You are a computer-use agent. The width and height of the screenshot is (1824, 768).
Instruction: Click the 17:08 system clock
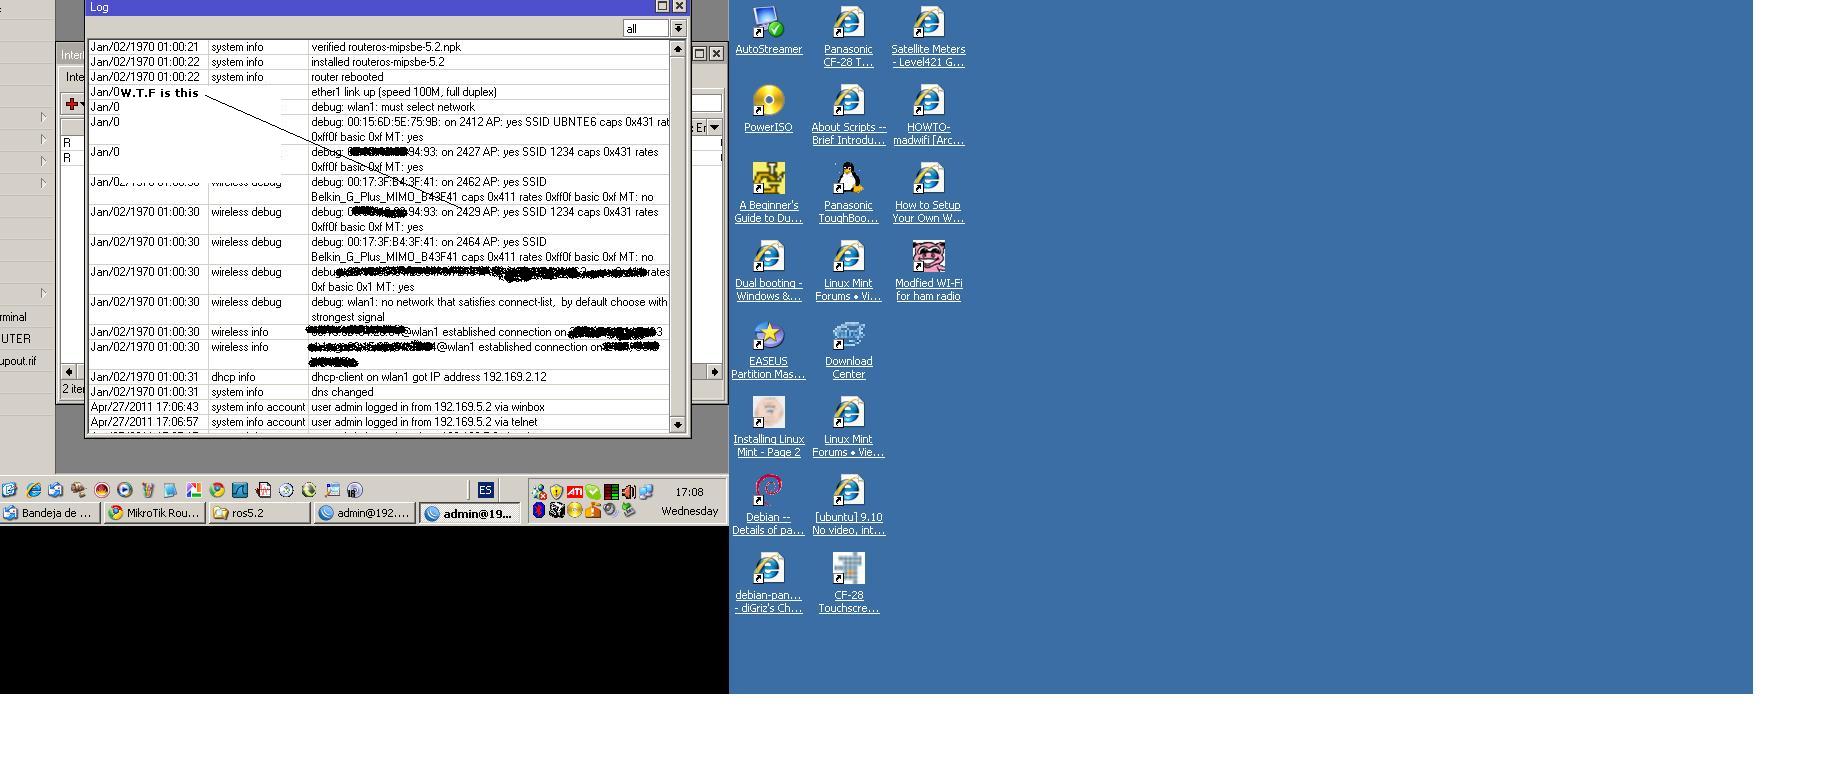coord(689,492)
